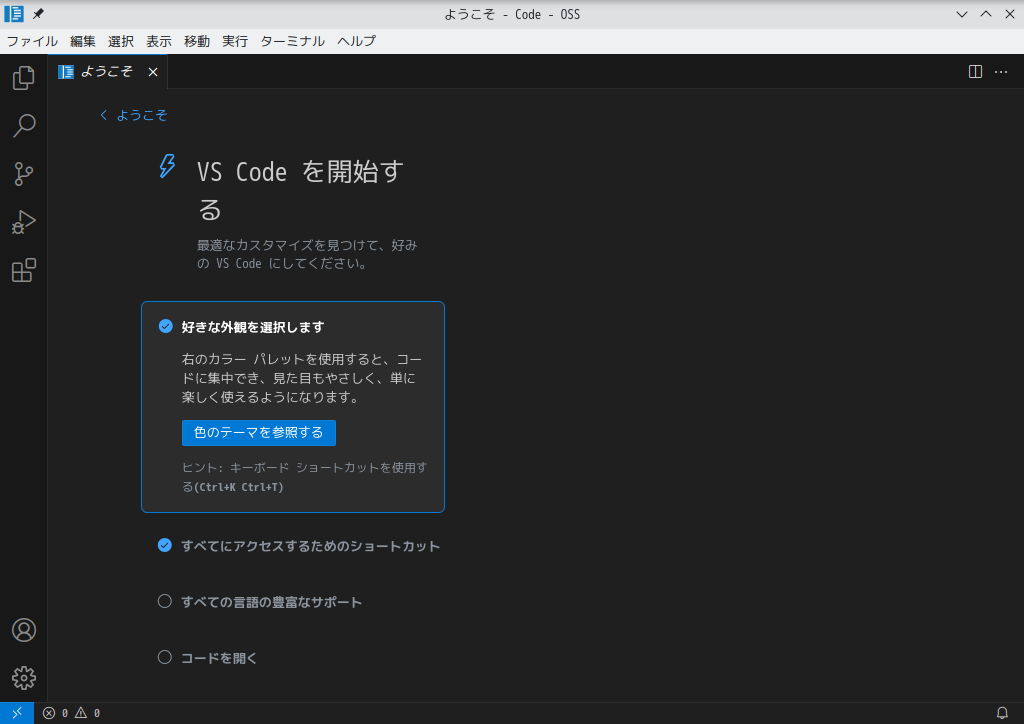The height and width of the screenshot is (724, 1024).
Task: Click the remote window indicator in status bar
Action: pos(17,713)
